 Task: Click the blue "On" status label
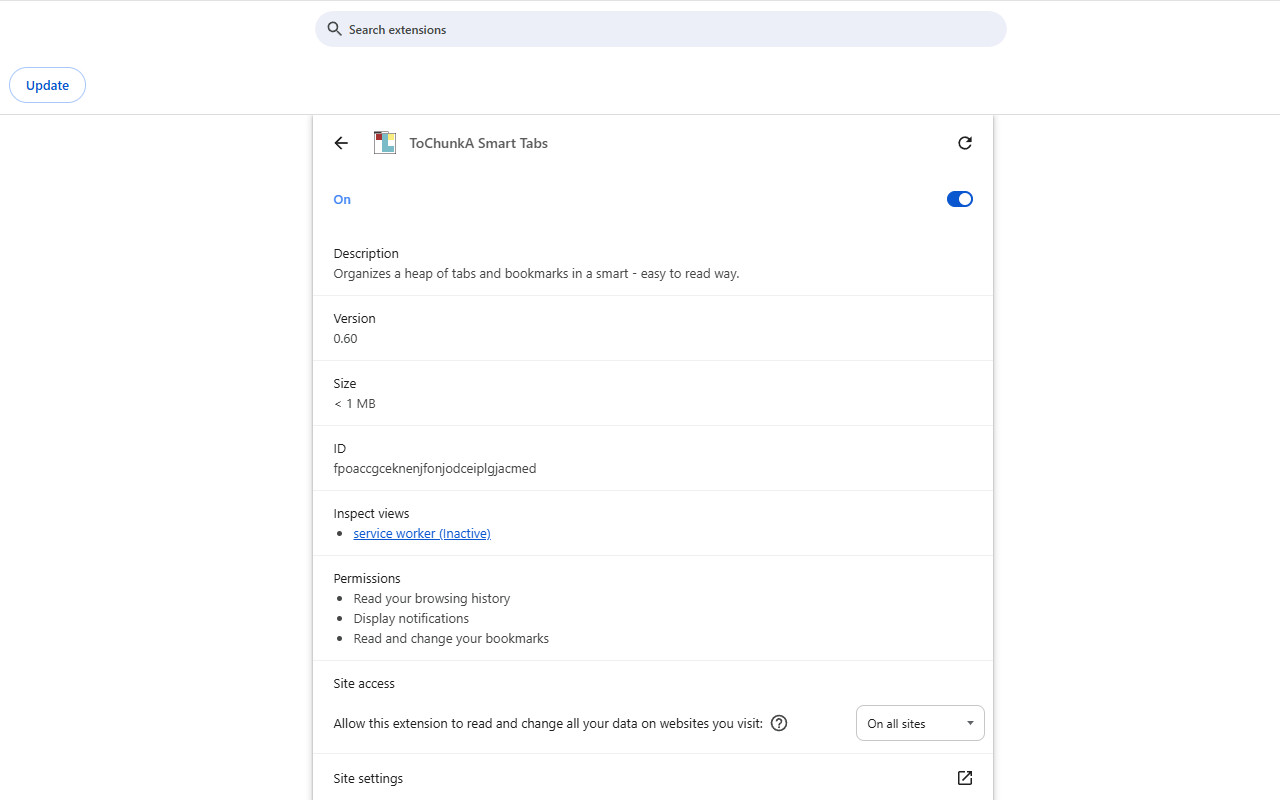coord(342,199)
